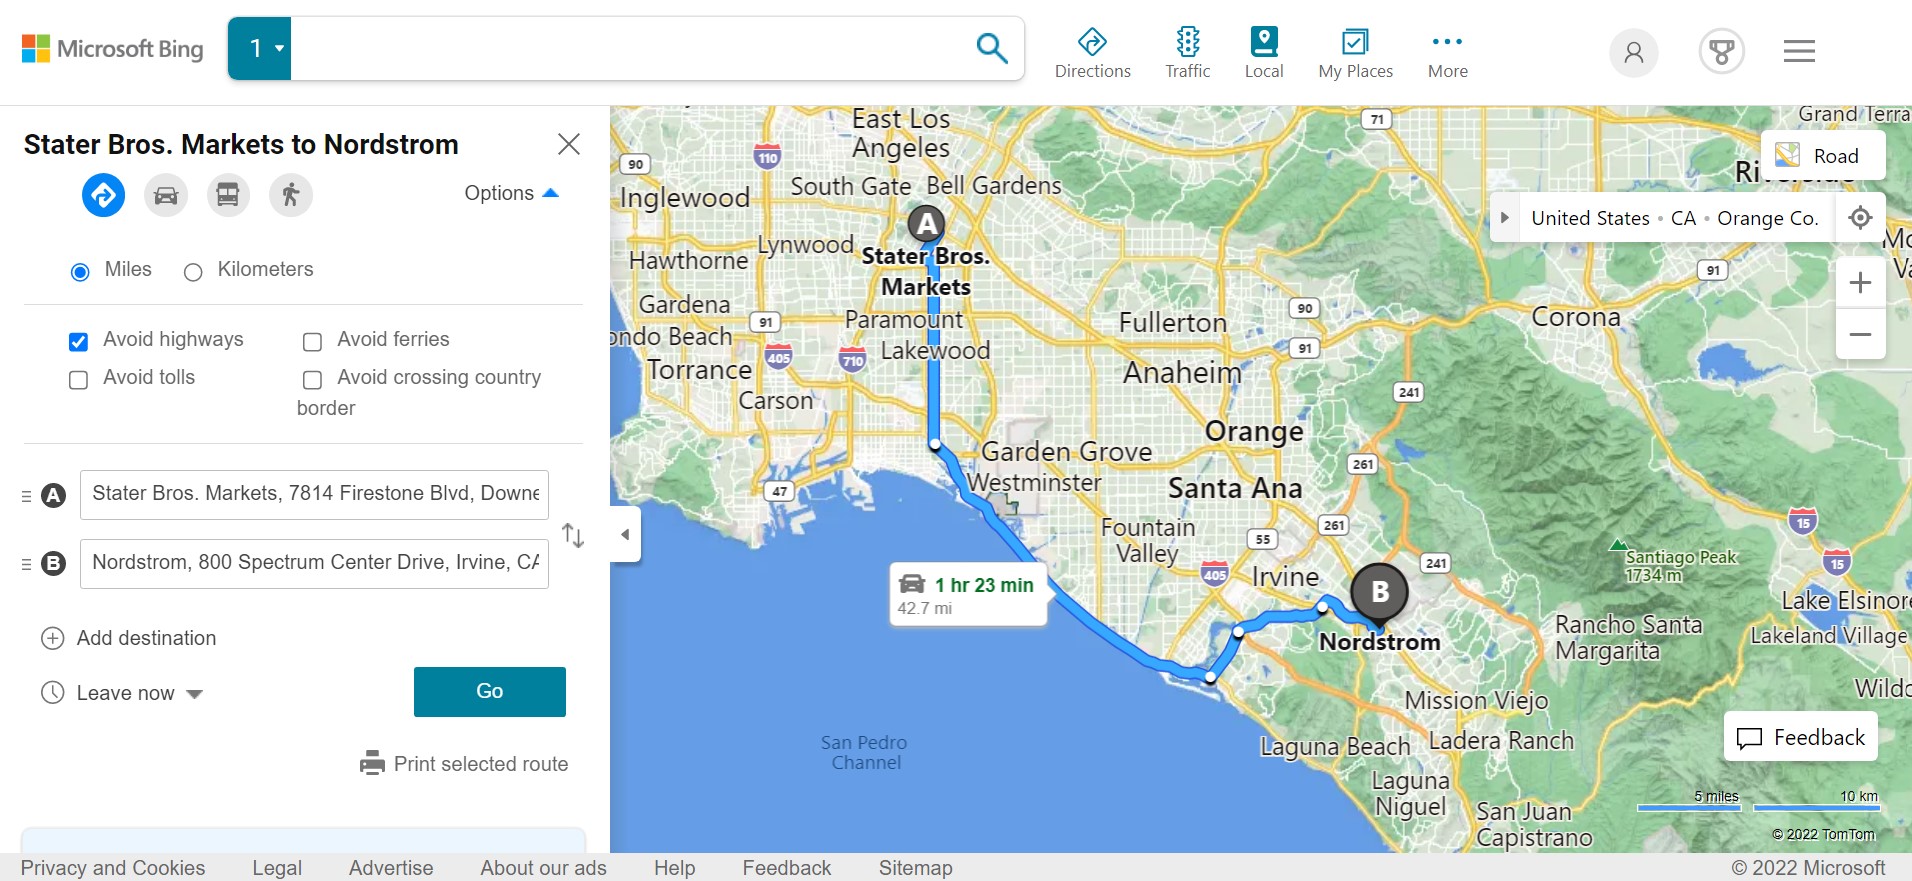
Task: Select the Kilometers radio button
Action: coord(193,272)
